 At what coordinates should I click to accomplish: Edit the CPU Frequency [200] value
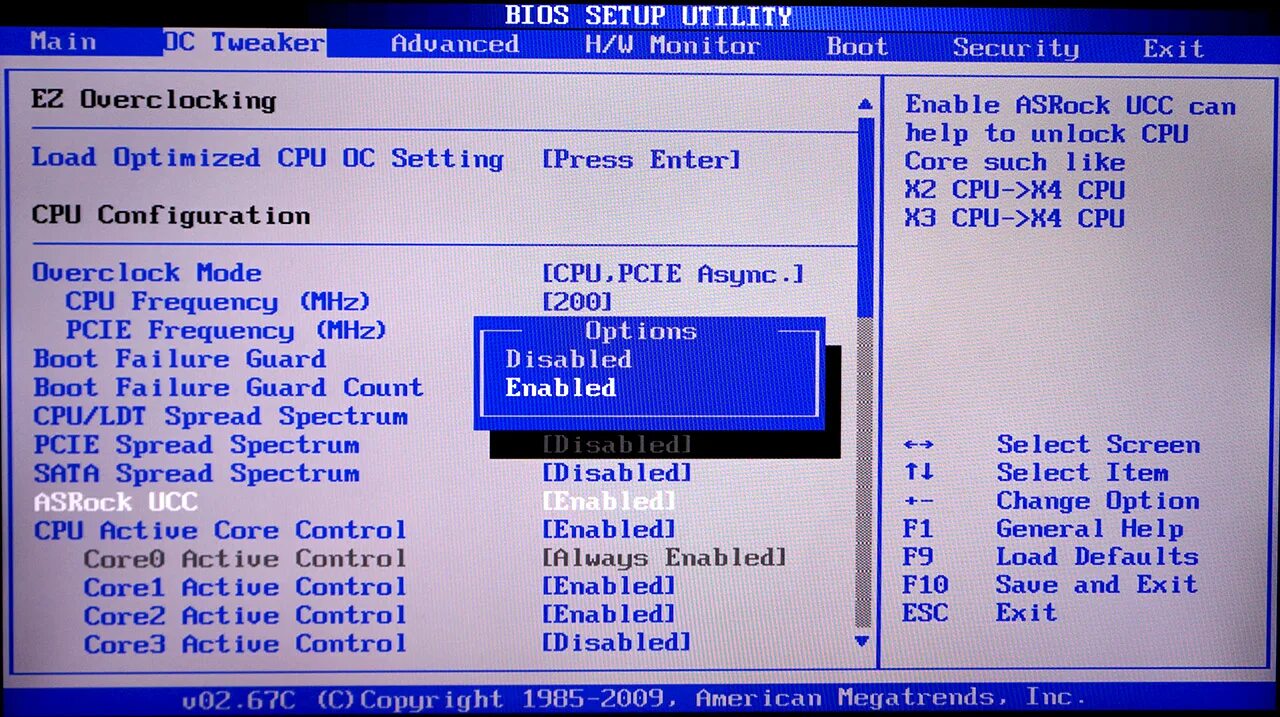577,302
